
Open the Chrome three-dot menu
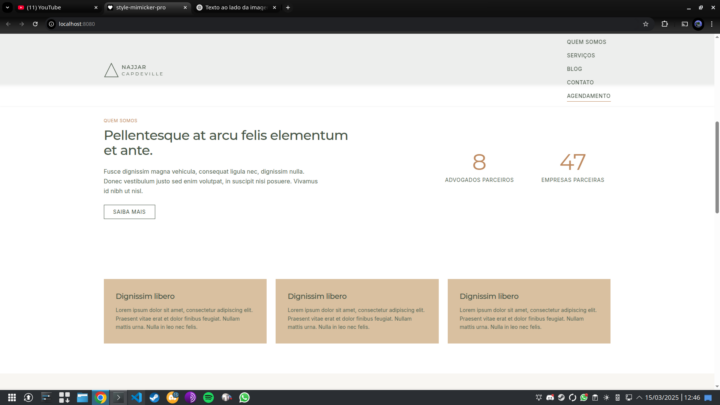tap(711, 23)
